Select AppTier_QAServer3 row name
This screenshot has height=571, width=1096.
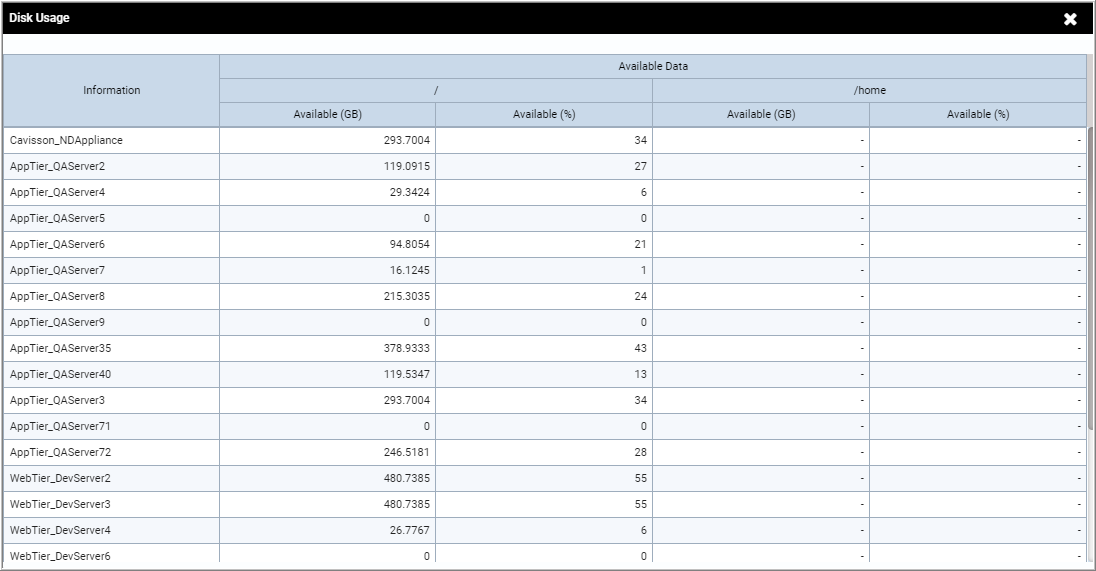(x=57, y=400)
